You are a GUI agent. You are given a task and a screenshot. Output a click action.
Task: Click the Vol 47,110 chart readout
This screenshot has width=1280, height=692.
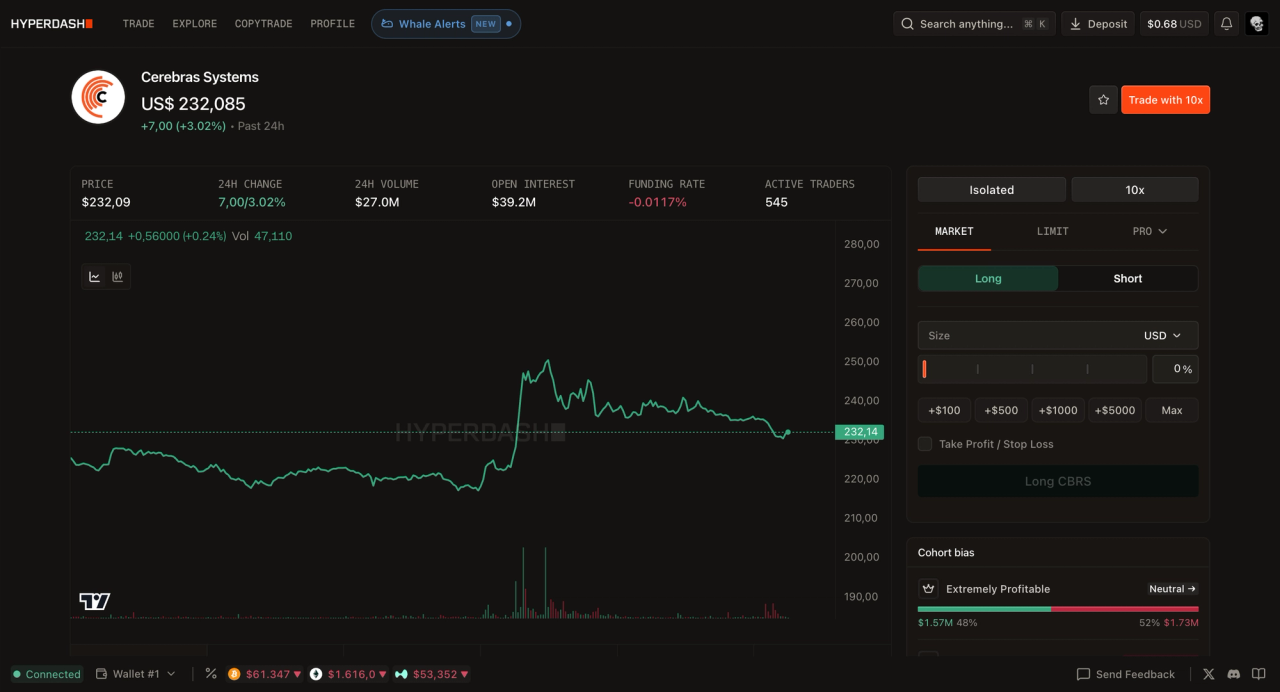pos(262,236)
